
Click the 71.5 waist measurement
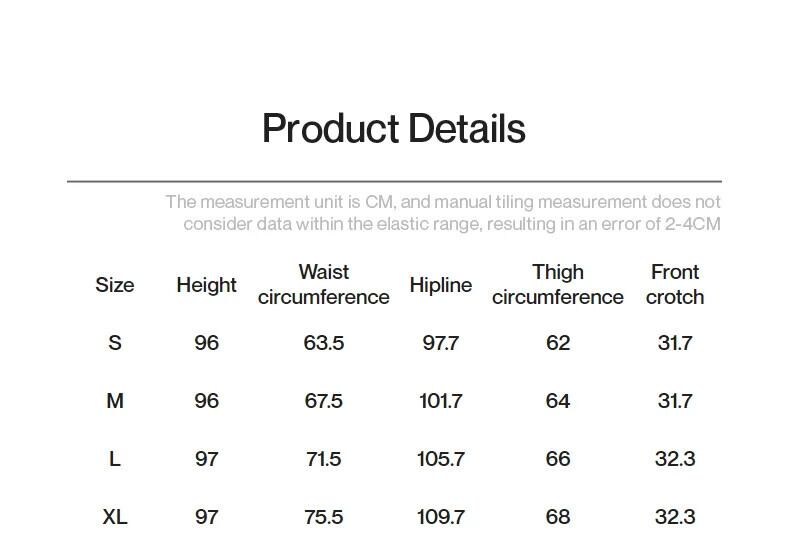click(323, 459)
